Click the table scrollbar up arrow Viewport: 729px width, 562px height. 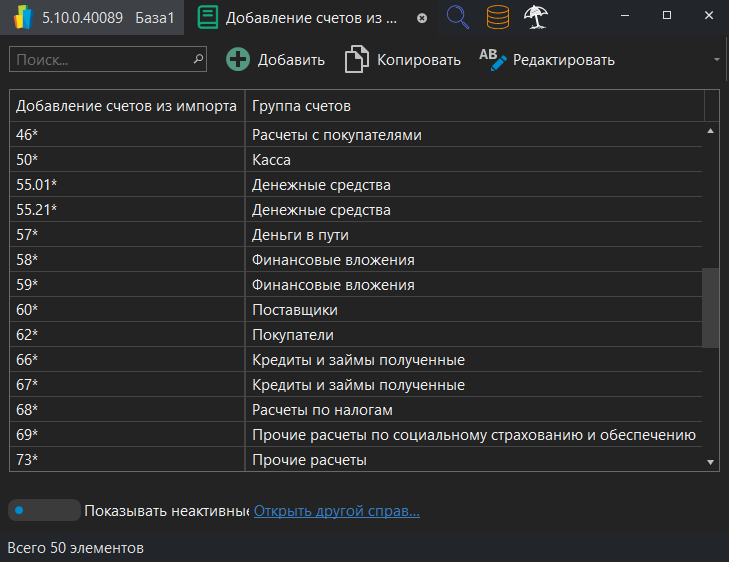[710, 131]
